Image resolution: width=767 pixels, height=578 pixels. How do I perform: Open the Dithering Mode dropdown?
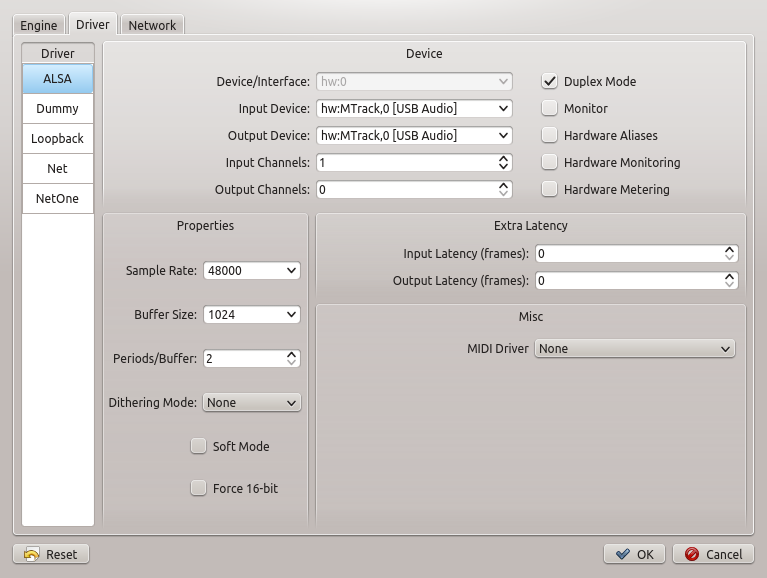coord(251,402)
